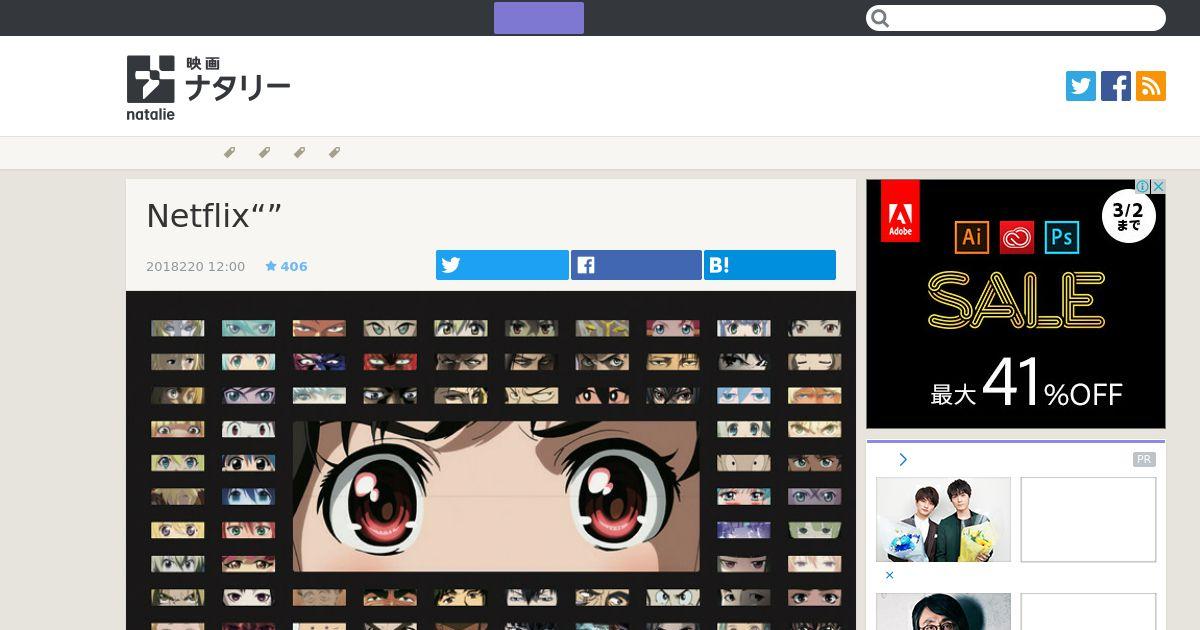Click the third tag icon in the navigation bar
Image resolution: width=1200 pixels, height=630 pixels.
coord(299,153)
